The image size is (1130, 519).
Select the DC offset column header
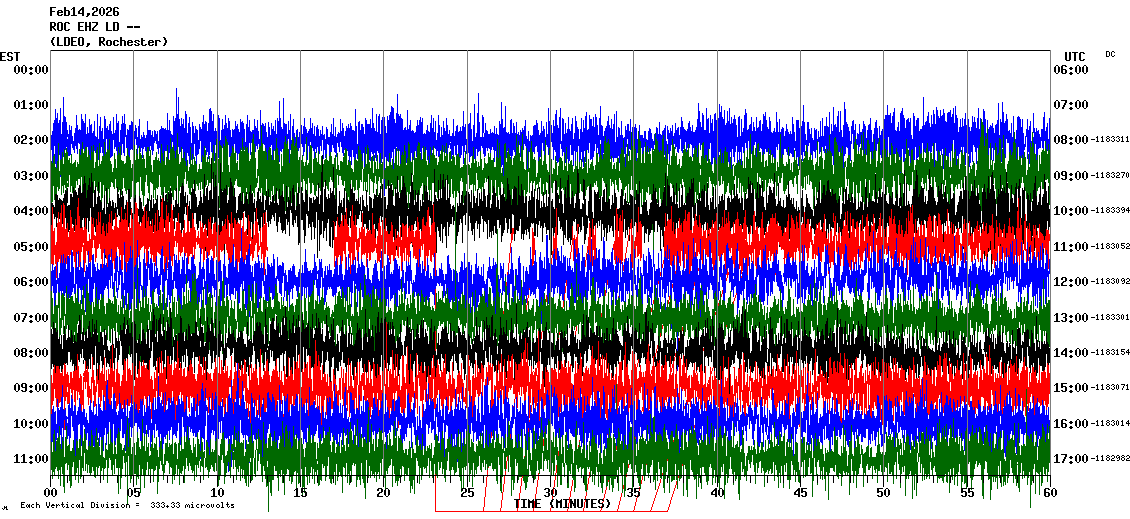coord(1110,54)
